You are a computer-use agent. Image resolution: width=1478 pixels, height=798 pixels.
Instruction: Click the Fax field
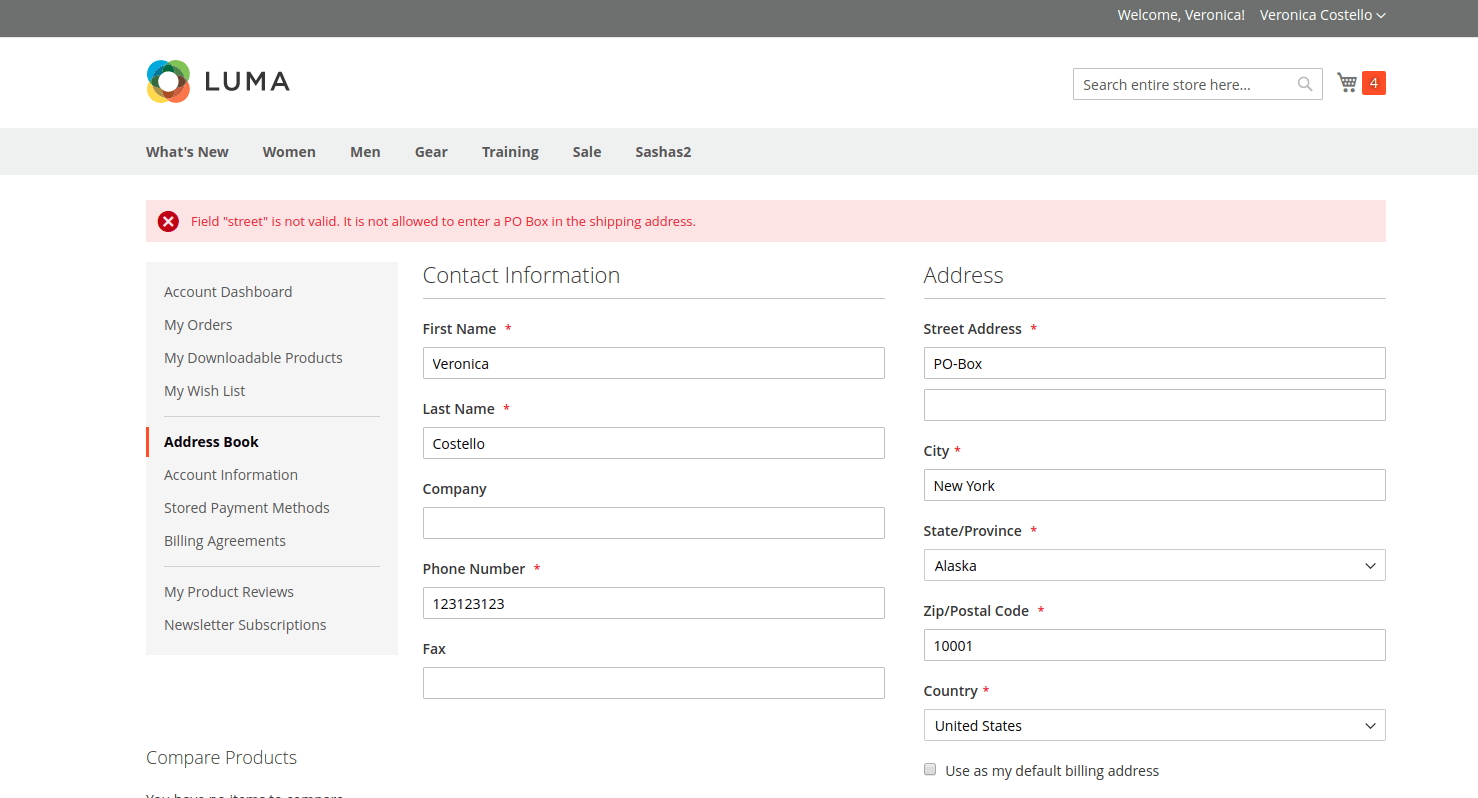point(654,683)
